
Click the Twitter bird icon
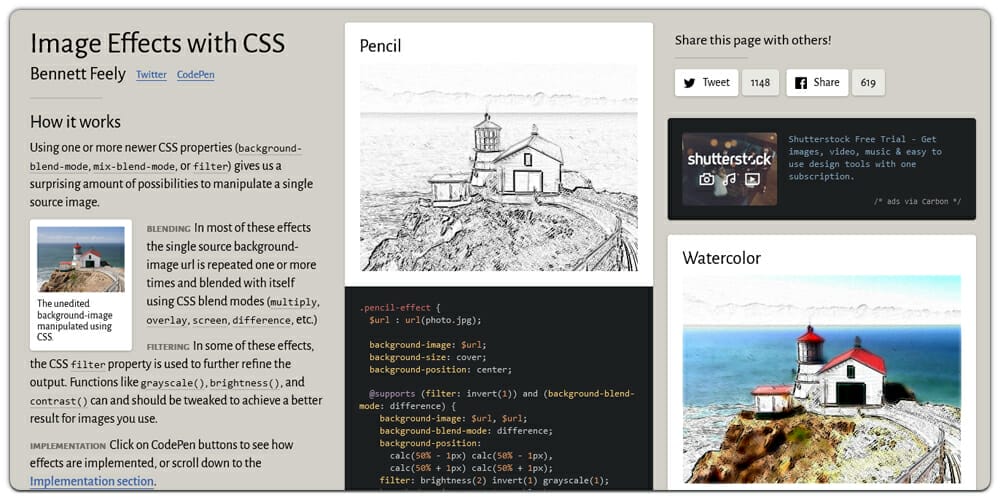coord(689,83)
